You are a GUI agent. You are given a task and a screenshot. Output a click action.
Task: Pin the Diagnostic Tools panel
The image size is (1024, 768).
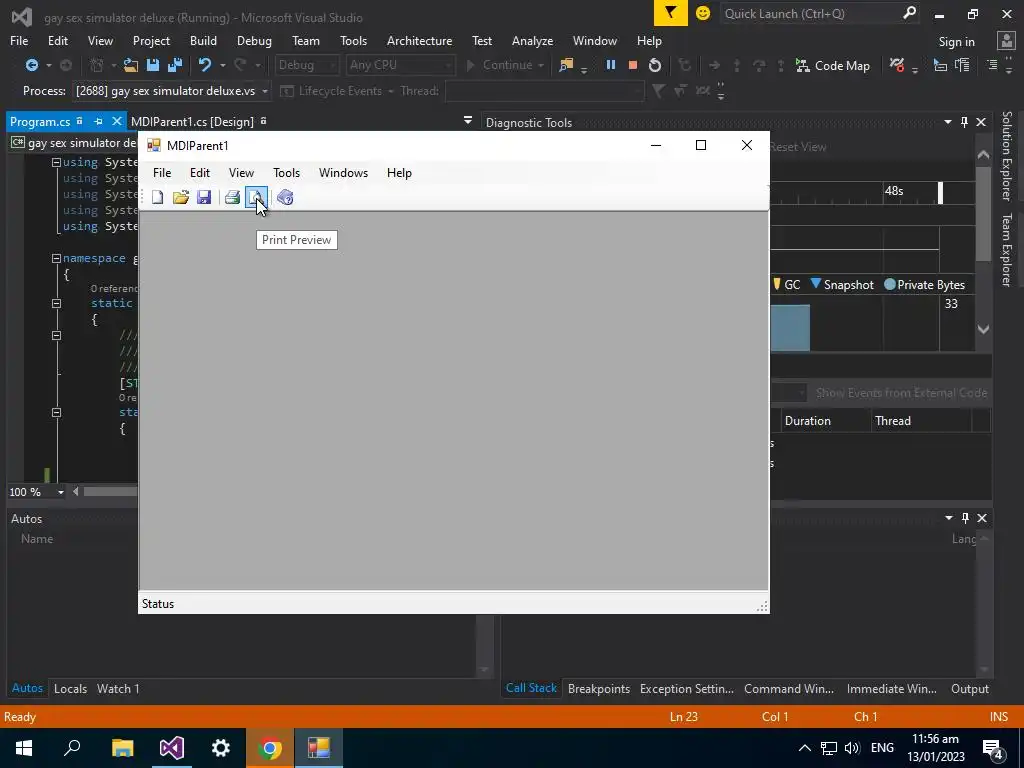(965, 122)
